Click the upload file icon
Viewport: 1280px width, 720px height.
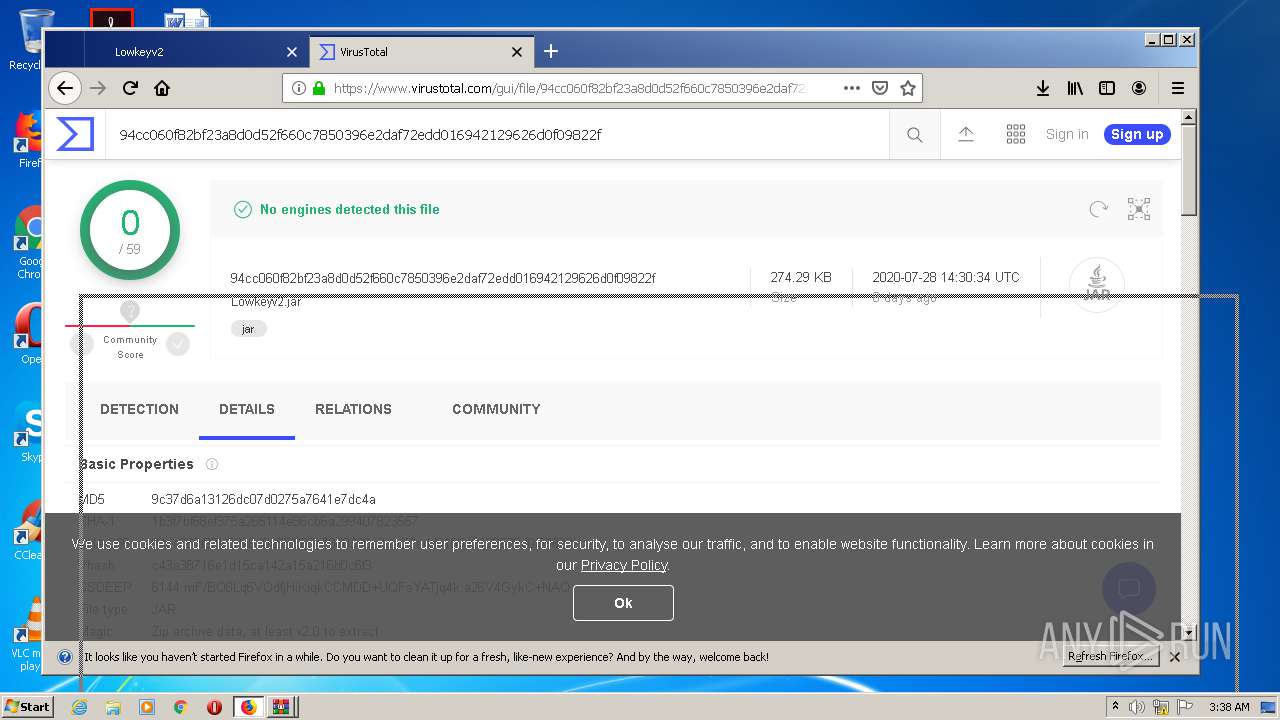[966, 134]
